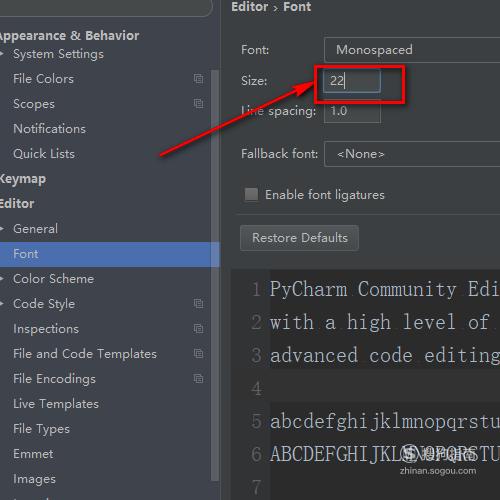Open Images settings page
This screenshot has width=500, height=500.
[x=34, y=479]
